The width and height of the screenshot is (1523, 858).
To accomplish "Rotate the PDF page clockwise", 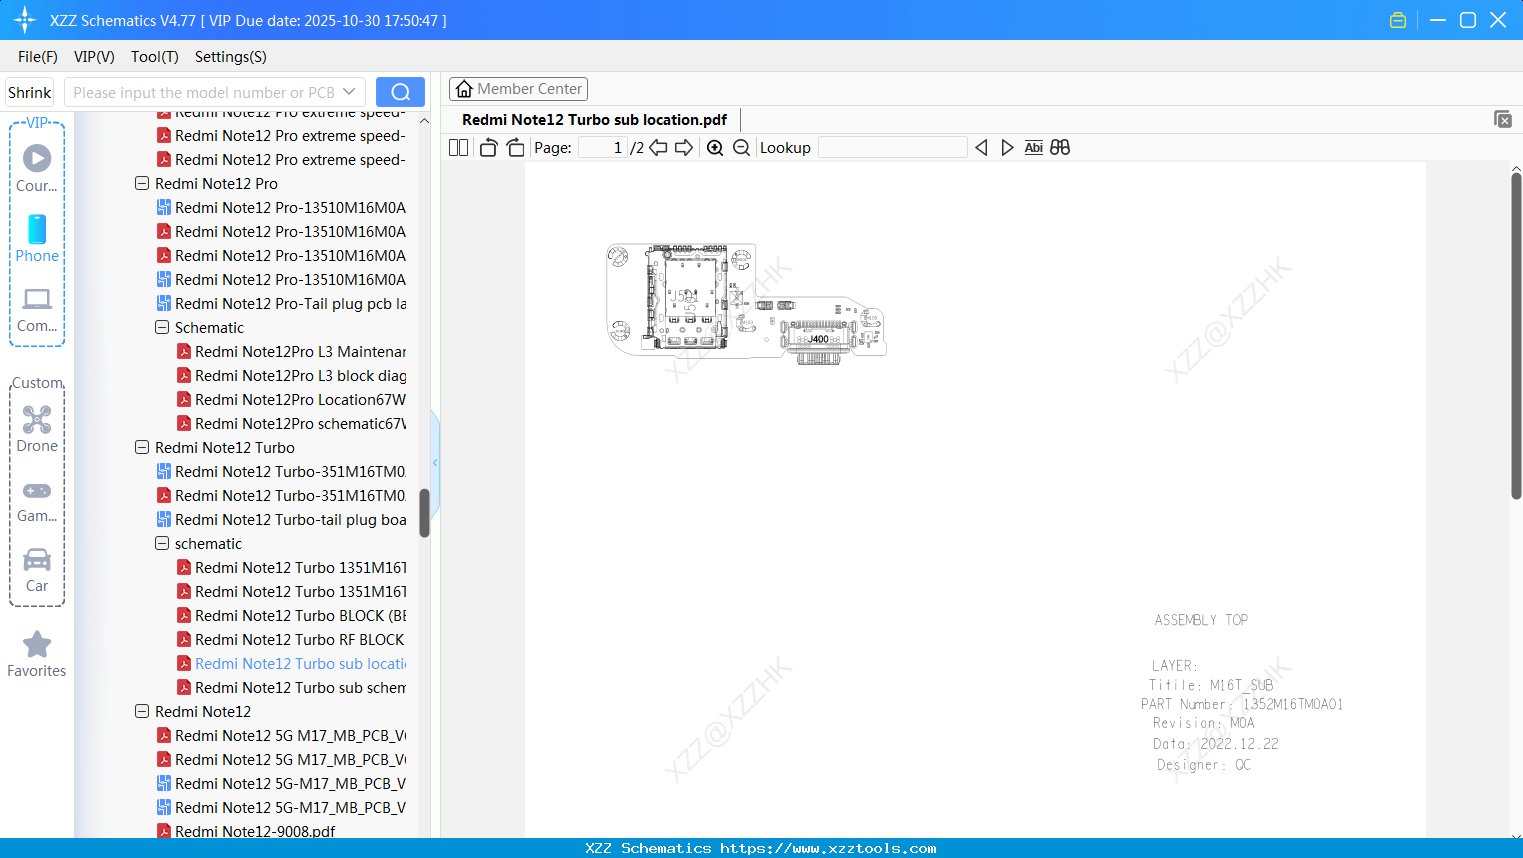I will (x=515, y=147).
